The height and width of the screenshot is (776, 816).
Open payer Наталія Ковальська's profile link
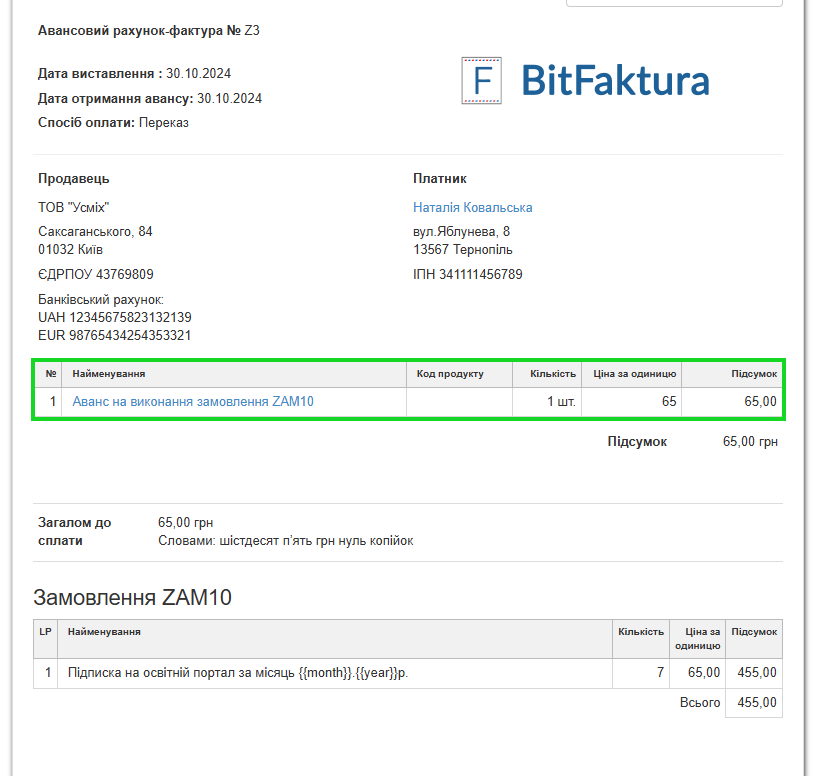(x=472, y=208)
